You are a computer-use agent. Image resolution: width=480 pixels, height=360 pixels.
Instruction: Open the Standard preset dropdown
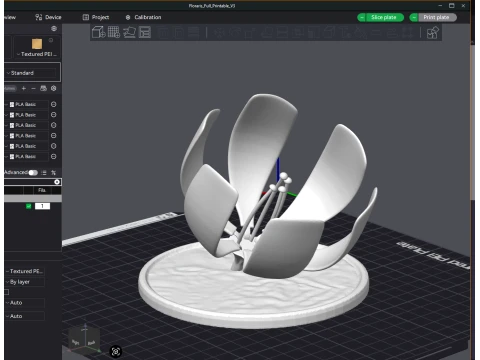[x=31, y=73]
